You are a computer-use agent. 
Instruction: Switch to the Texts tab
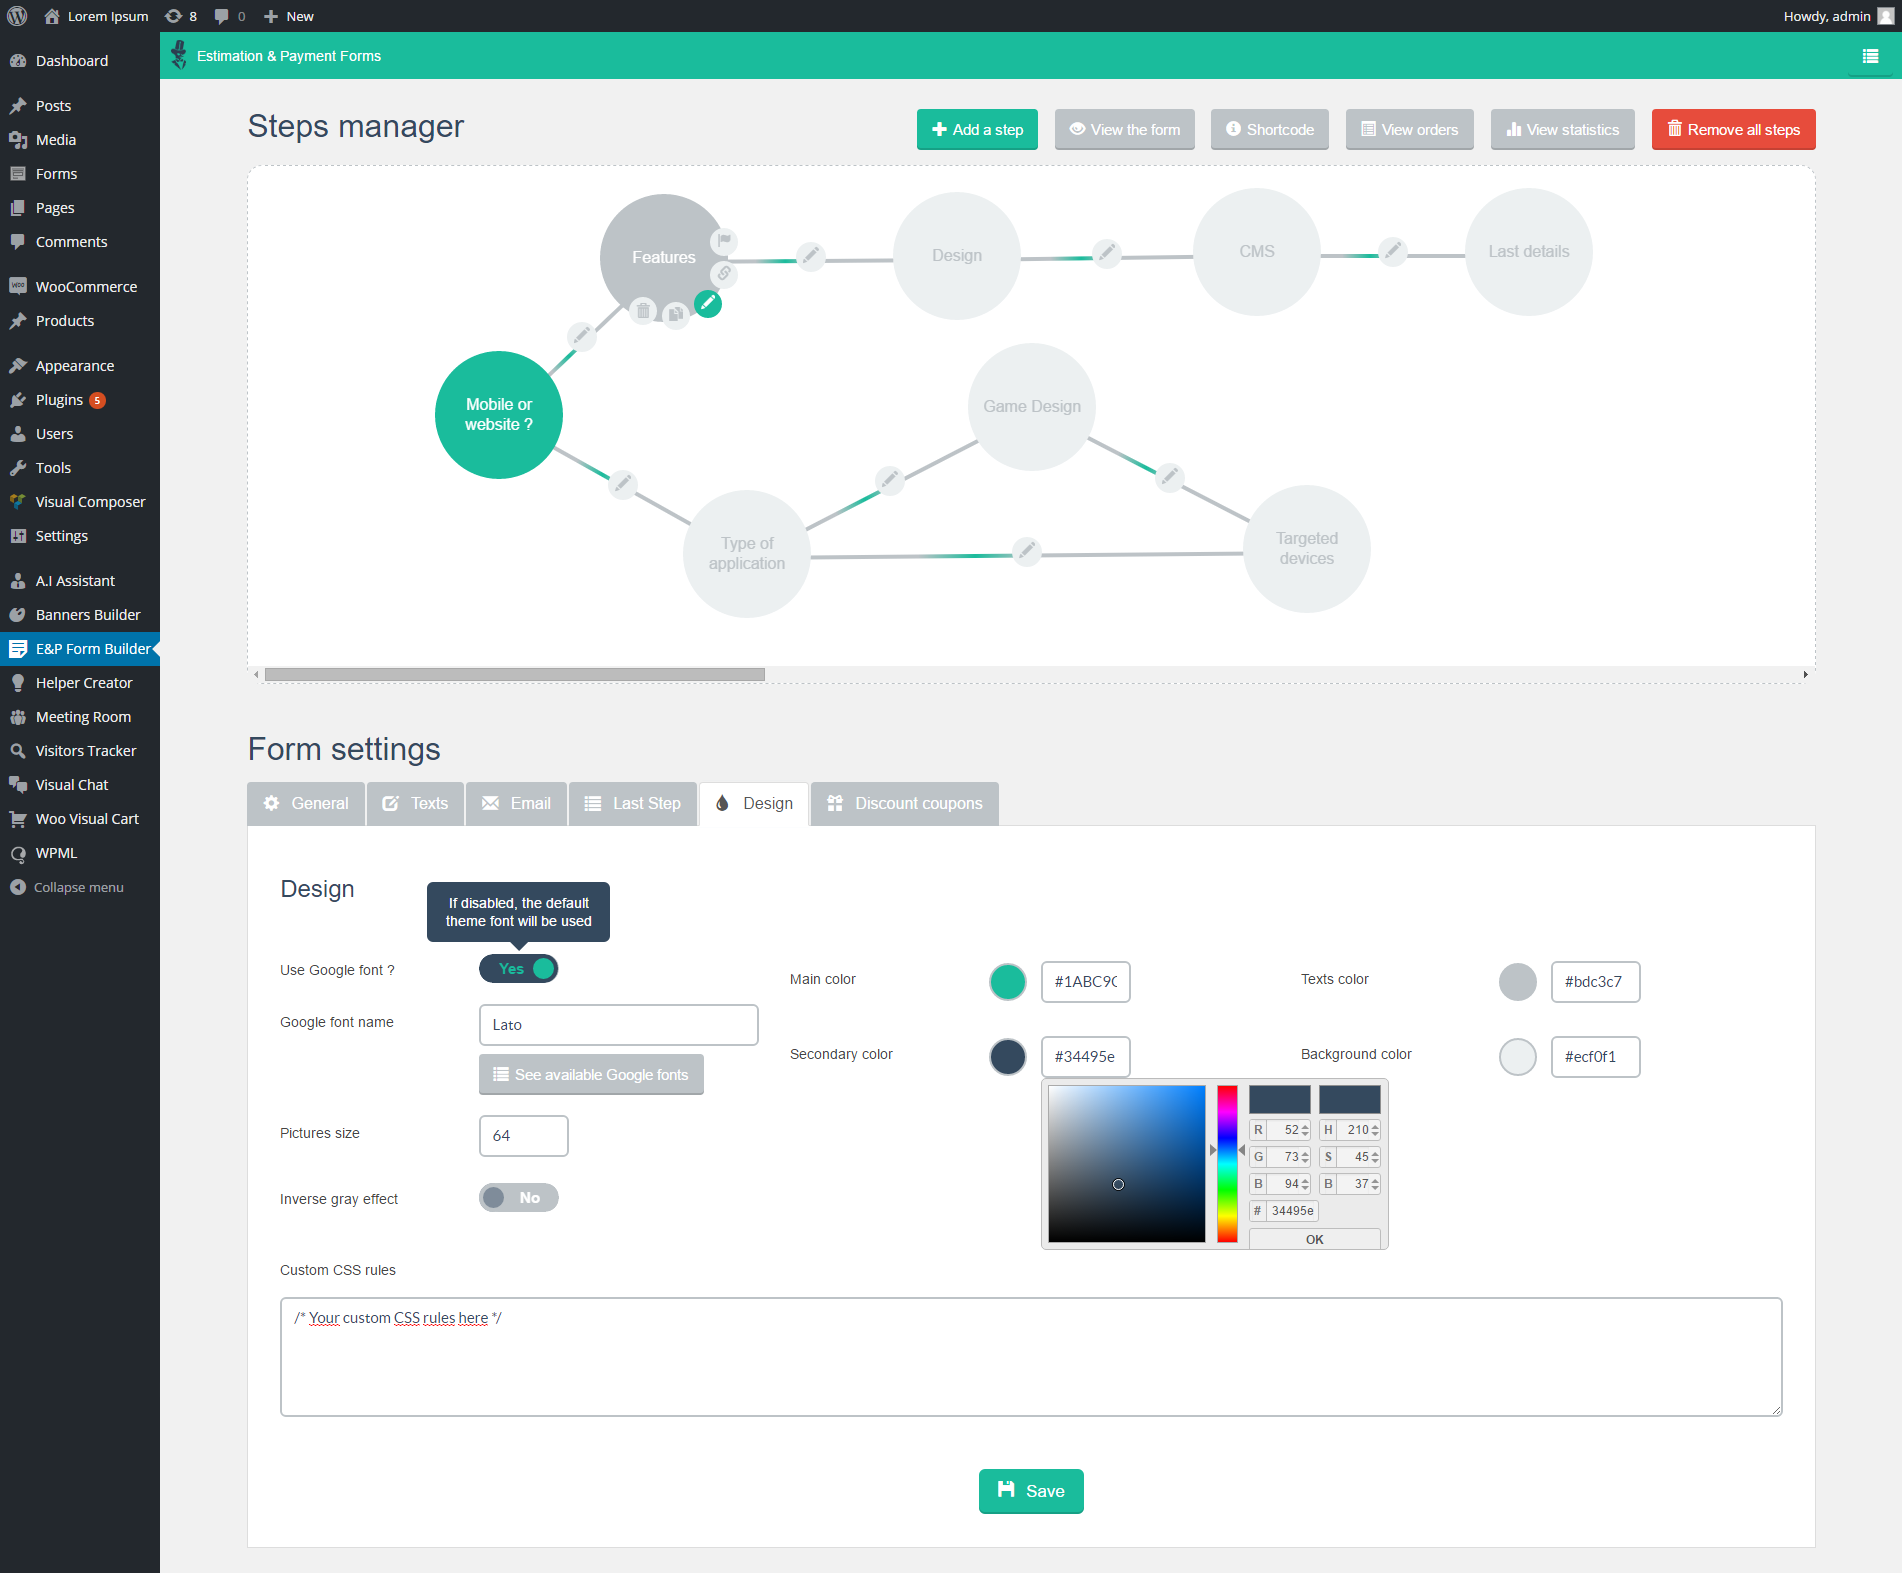click(x=415, y=803)
